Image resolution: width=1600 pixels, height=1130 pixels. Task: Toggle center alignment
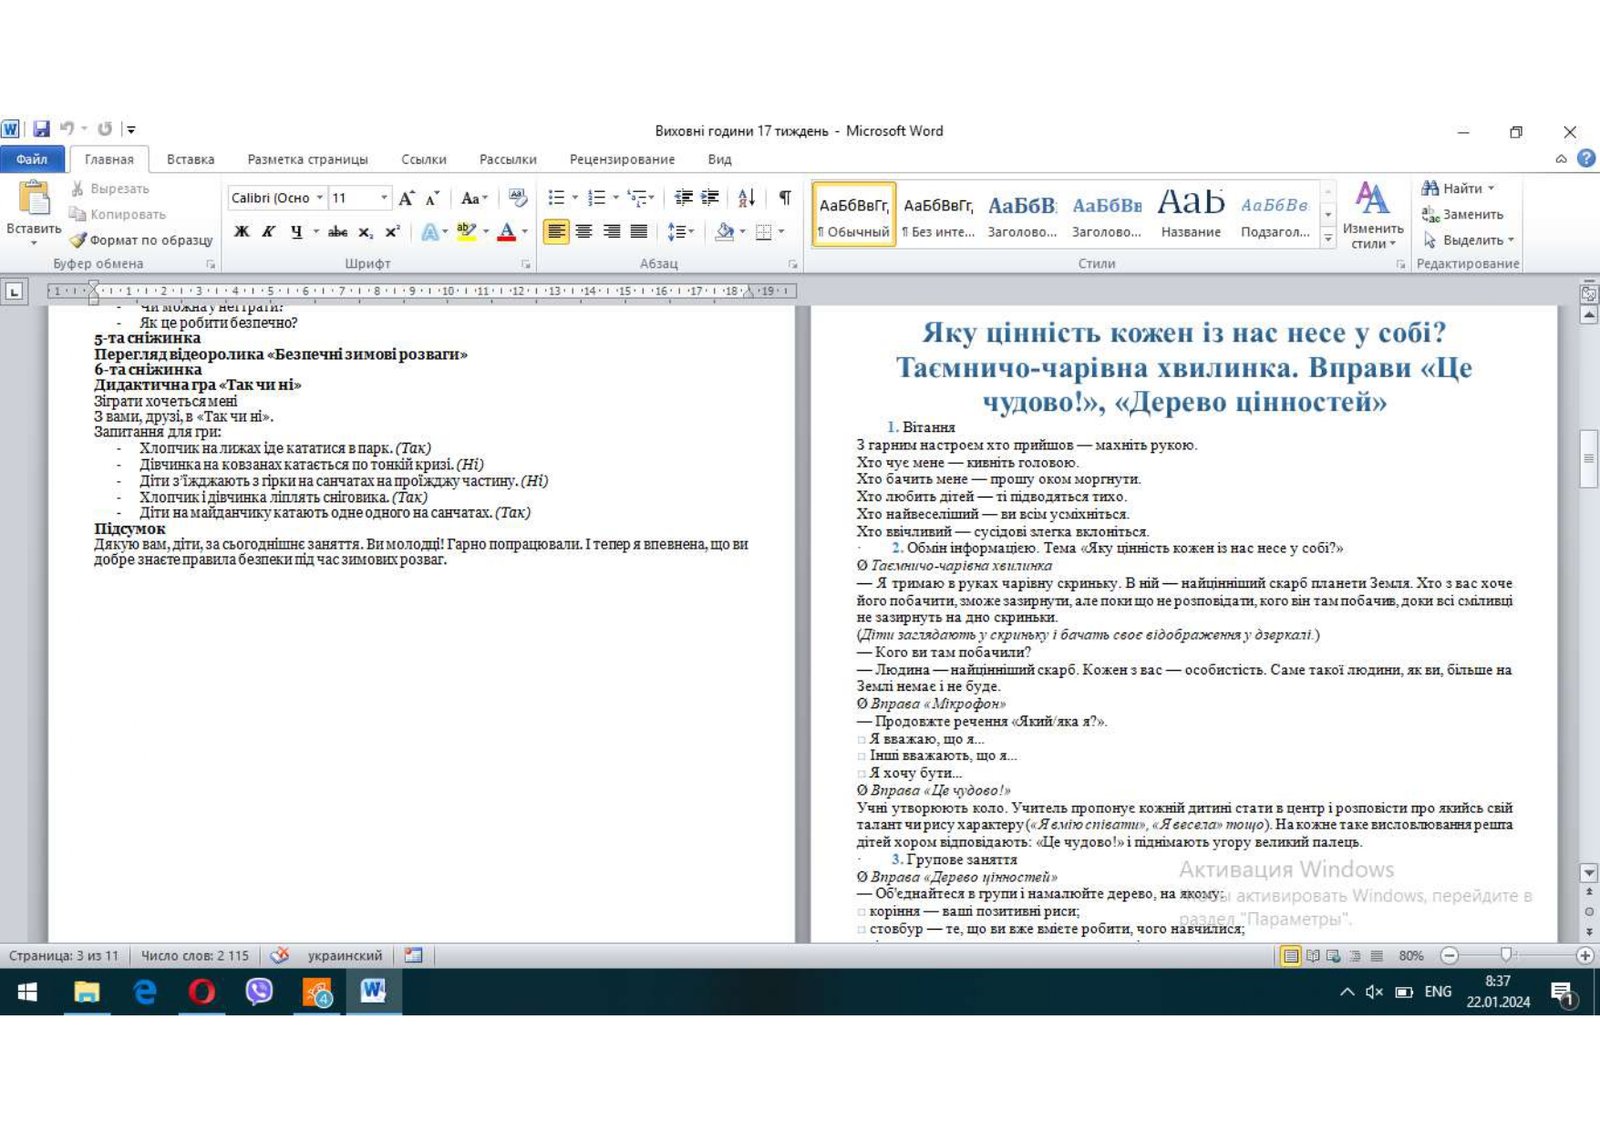click(584, 232)
